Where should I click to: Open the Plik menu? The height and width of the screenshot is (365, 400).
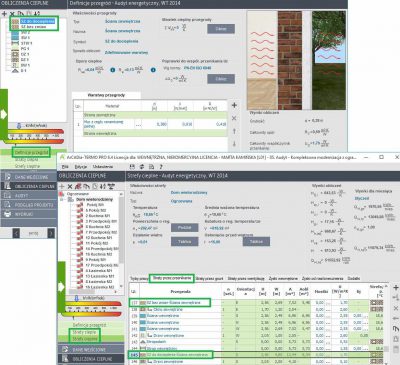pyautogui.click(x=65, y=166)
